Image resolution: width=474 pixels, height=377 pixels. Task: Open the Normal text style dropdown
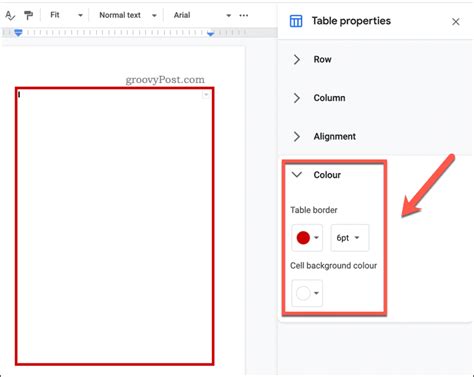coord(128,15)
